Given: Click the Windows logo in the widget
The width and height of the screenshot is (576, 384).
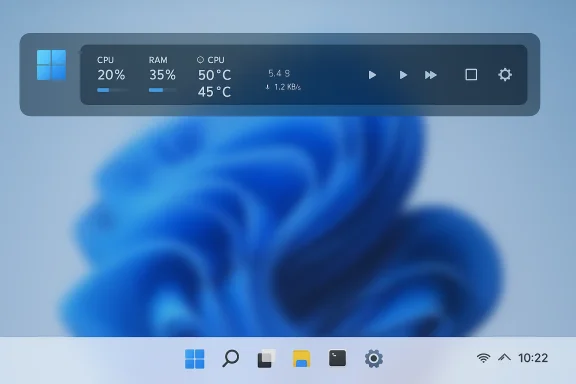Looking at the screenshot, I should tap(51, 65).
